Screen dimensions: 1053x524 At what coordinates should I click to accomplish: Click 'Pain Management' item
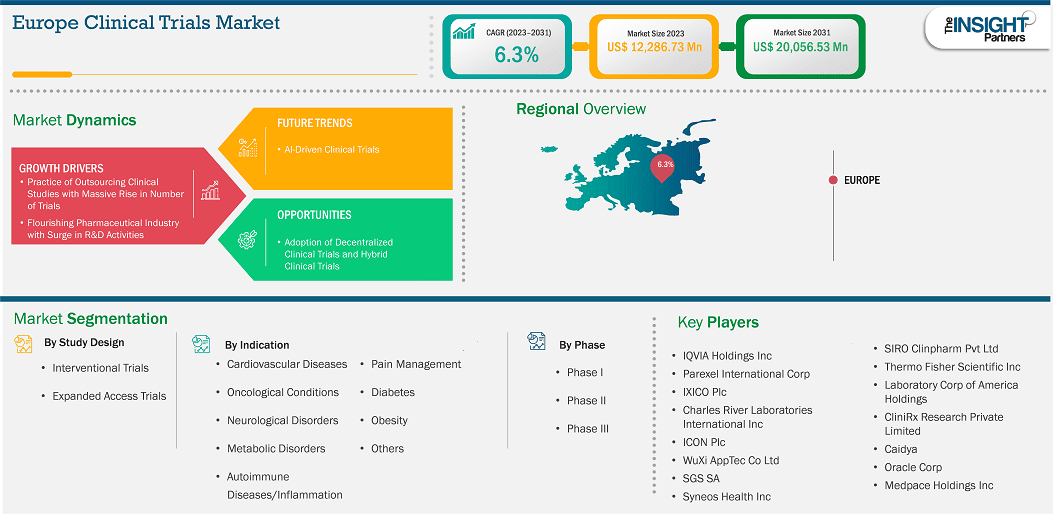416,364
